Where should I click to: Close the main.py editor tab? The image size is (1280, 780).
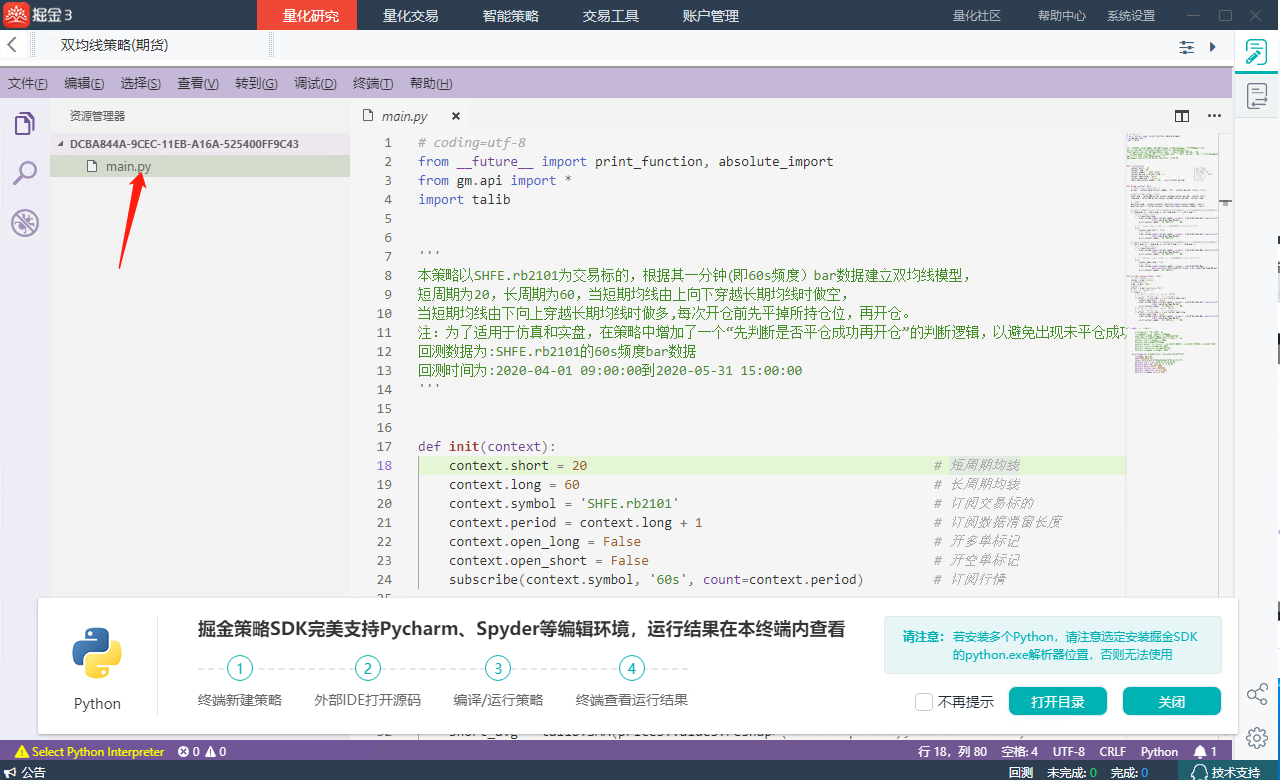coord(456,116)
